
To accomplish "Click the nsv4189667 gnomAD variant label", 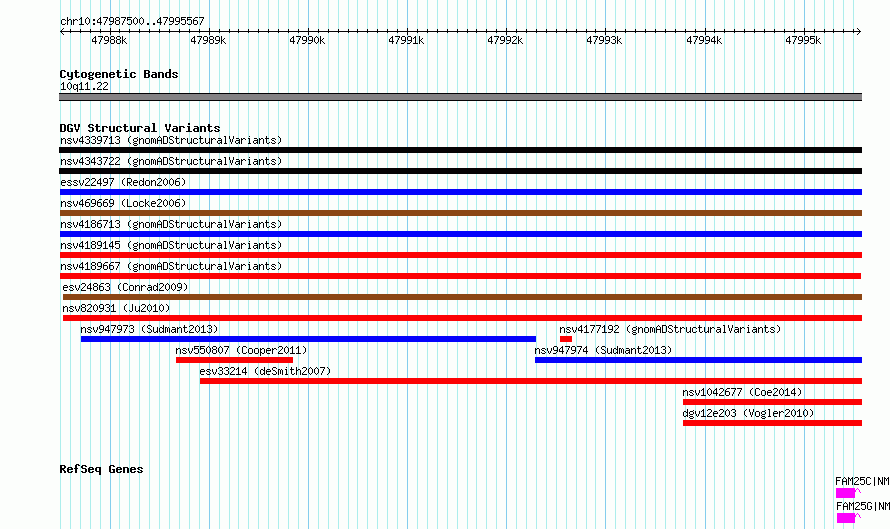I will 171,266.
